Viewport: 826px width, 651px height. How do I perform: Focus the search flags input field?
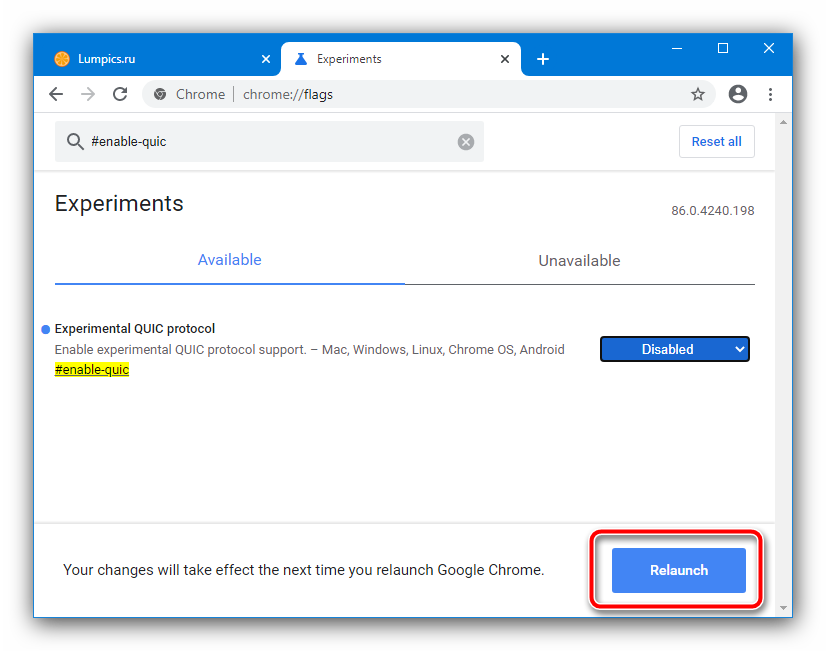point(270,142)
